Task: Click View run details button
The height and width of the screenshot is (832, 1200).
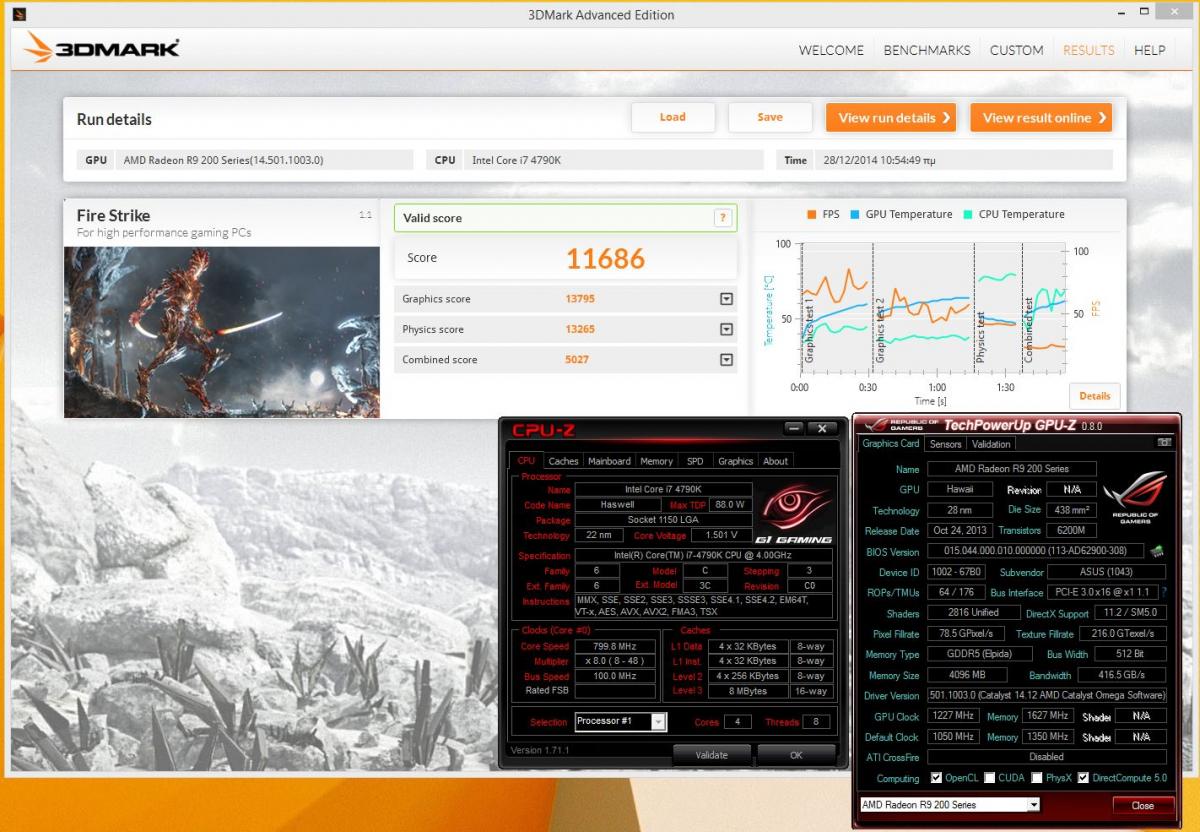Action: [891, 117]
